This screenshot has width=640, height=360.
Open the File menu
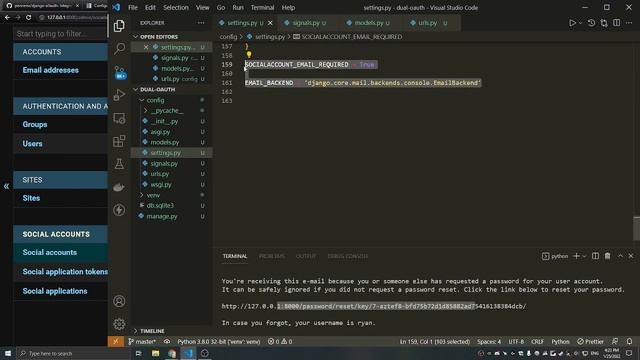133,7
